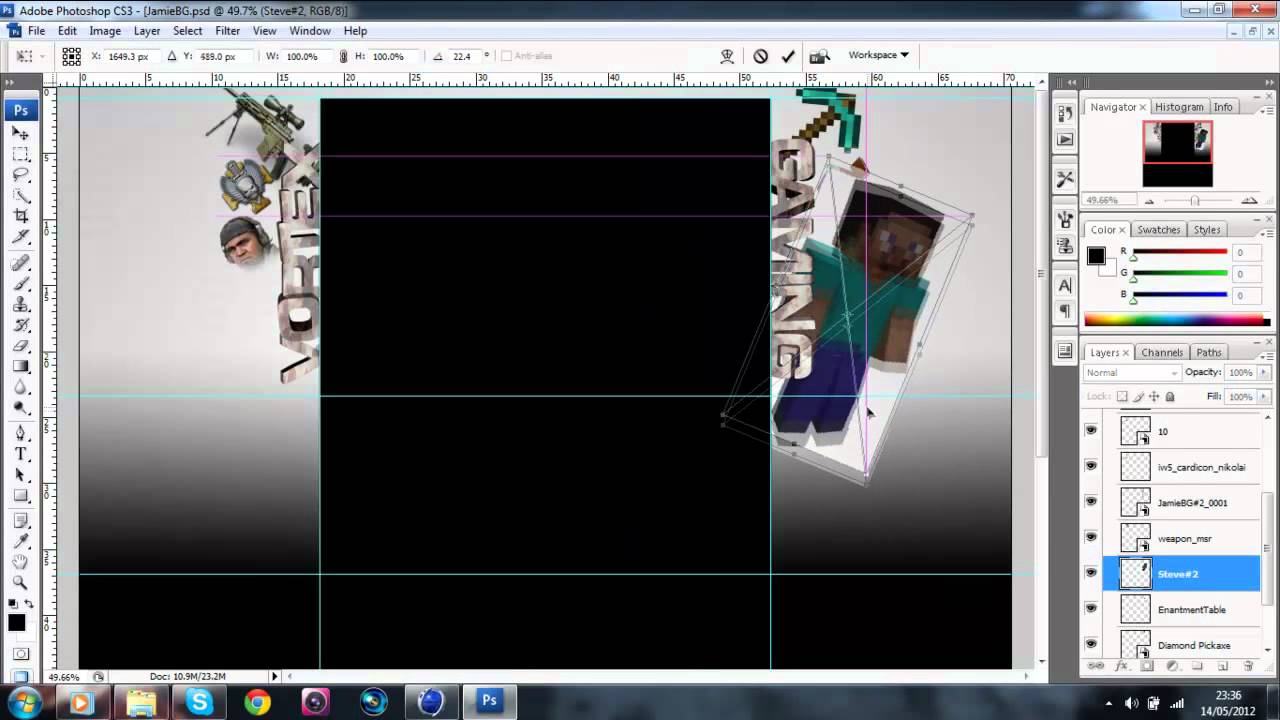This screenshot has width=1280, height=720.
Task: Select the Horizontal Type tool
Action: [x=20, y=454]
